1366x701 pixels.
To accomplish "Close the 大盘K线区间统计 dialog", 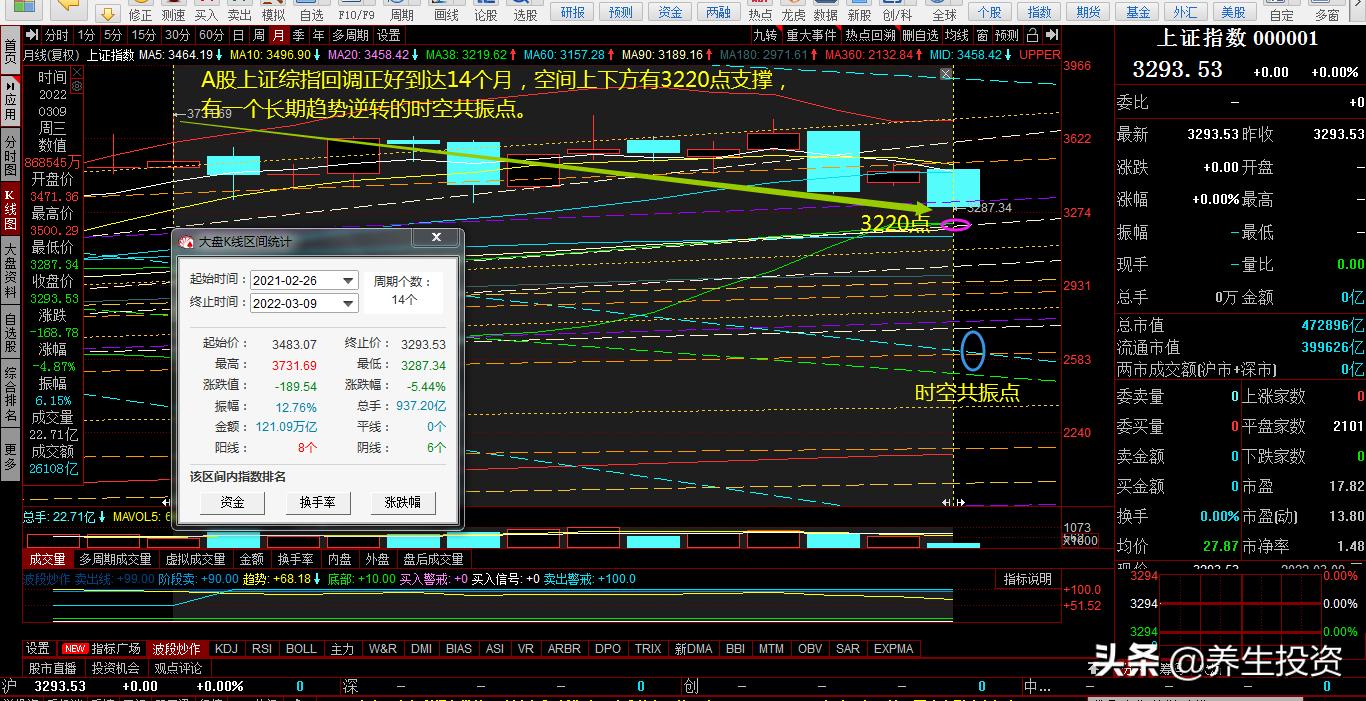I will [x=436, y=238].
